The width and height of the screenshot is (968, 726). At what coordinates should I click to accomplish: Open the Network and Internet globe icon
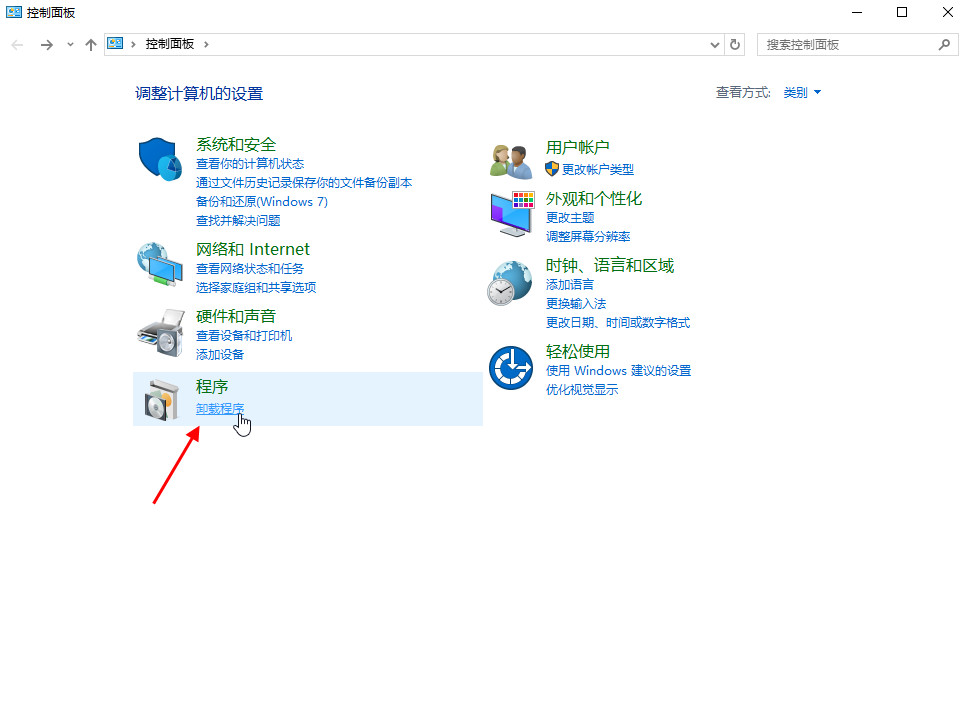click(160, 264)
